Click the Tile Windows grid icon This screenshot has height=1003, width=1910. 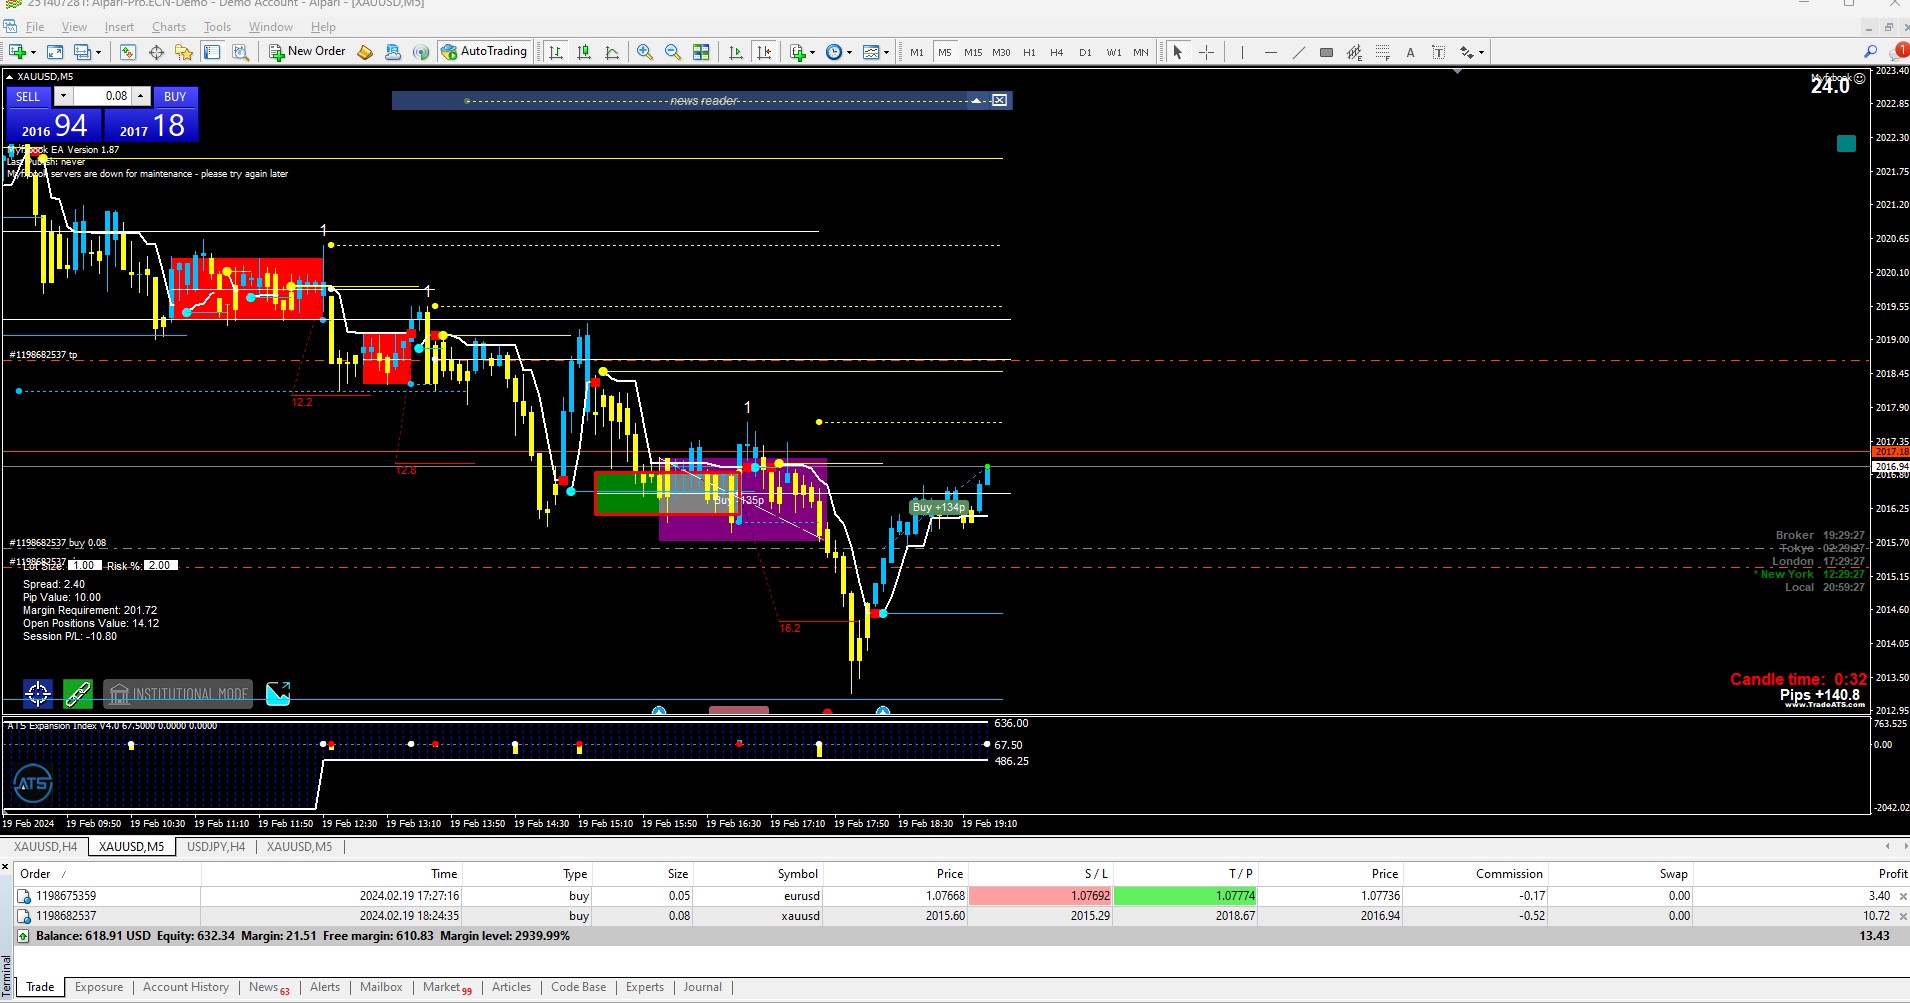[x=701, y=52]
